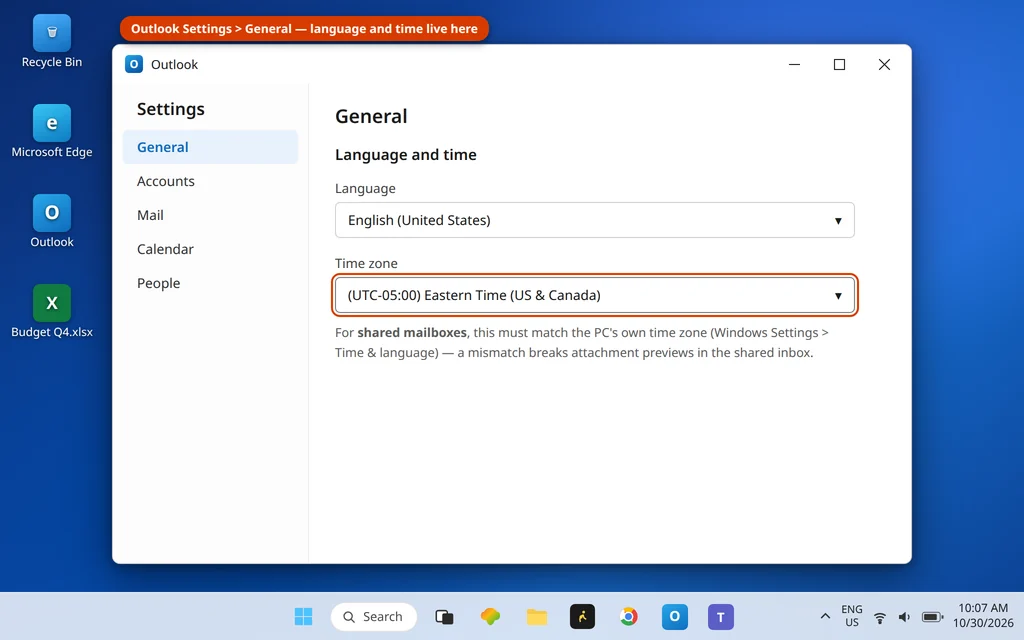Click the Language dropdown arrow
Image resolution: width=1024 pixels, height=640 pixels.
(x=838, y=221)
